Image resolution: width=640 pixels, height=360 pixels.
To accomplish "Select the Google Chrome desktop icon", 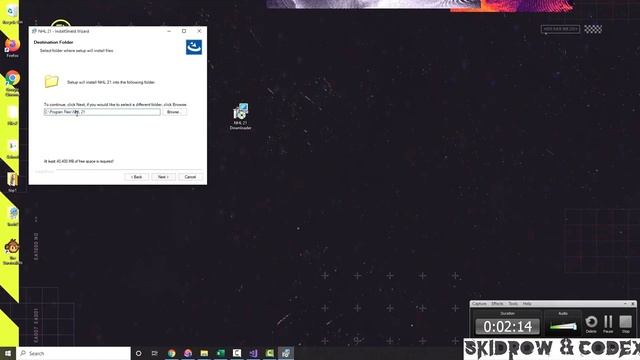I will click(x=12, y=83).
